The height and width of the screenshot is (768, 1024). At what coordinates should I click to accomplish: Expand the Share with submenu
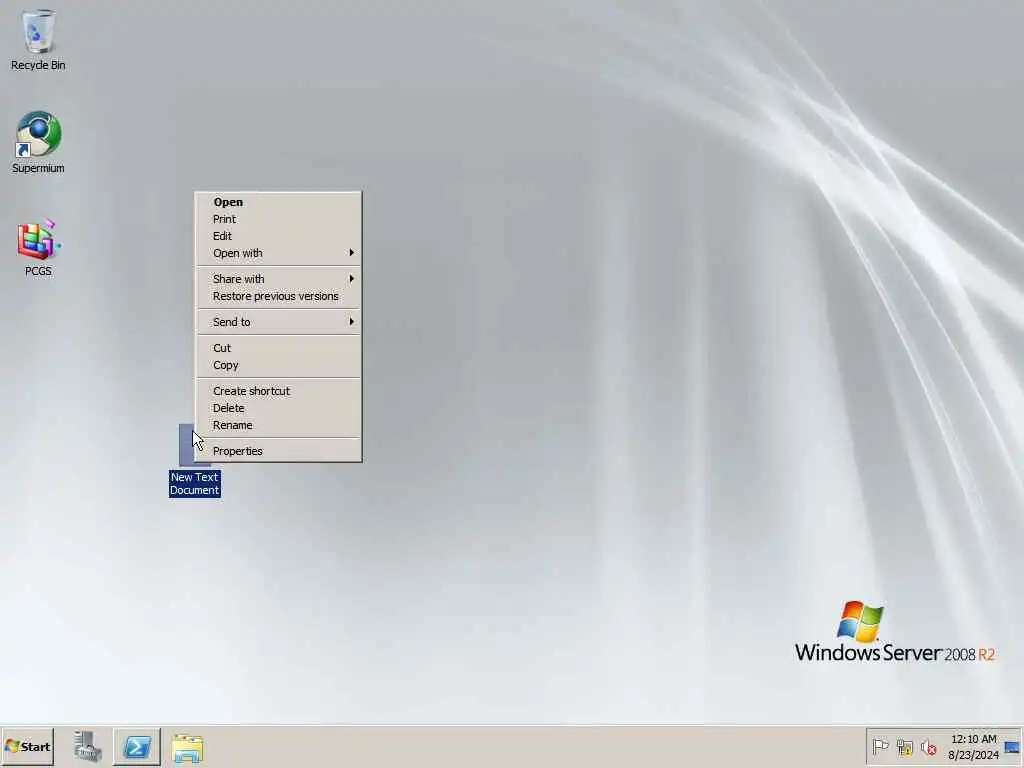coord(278,279)
